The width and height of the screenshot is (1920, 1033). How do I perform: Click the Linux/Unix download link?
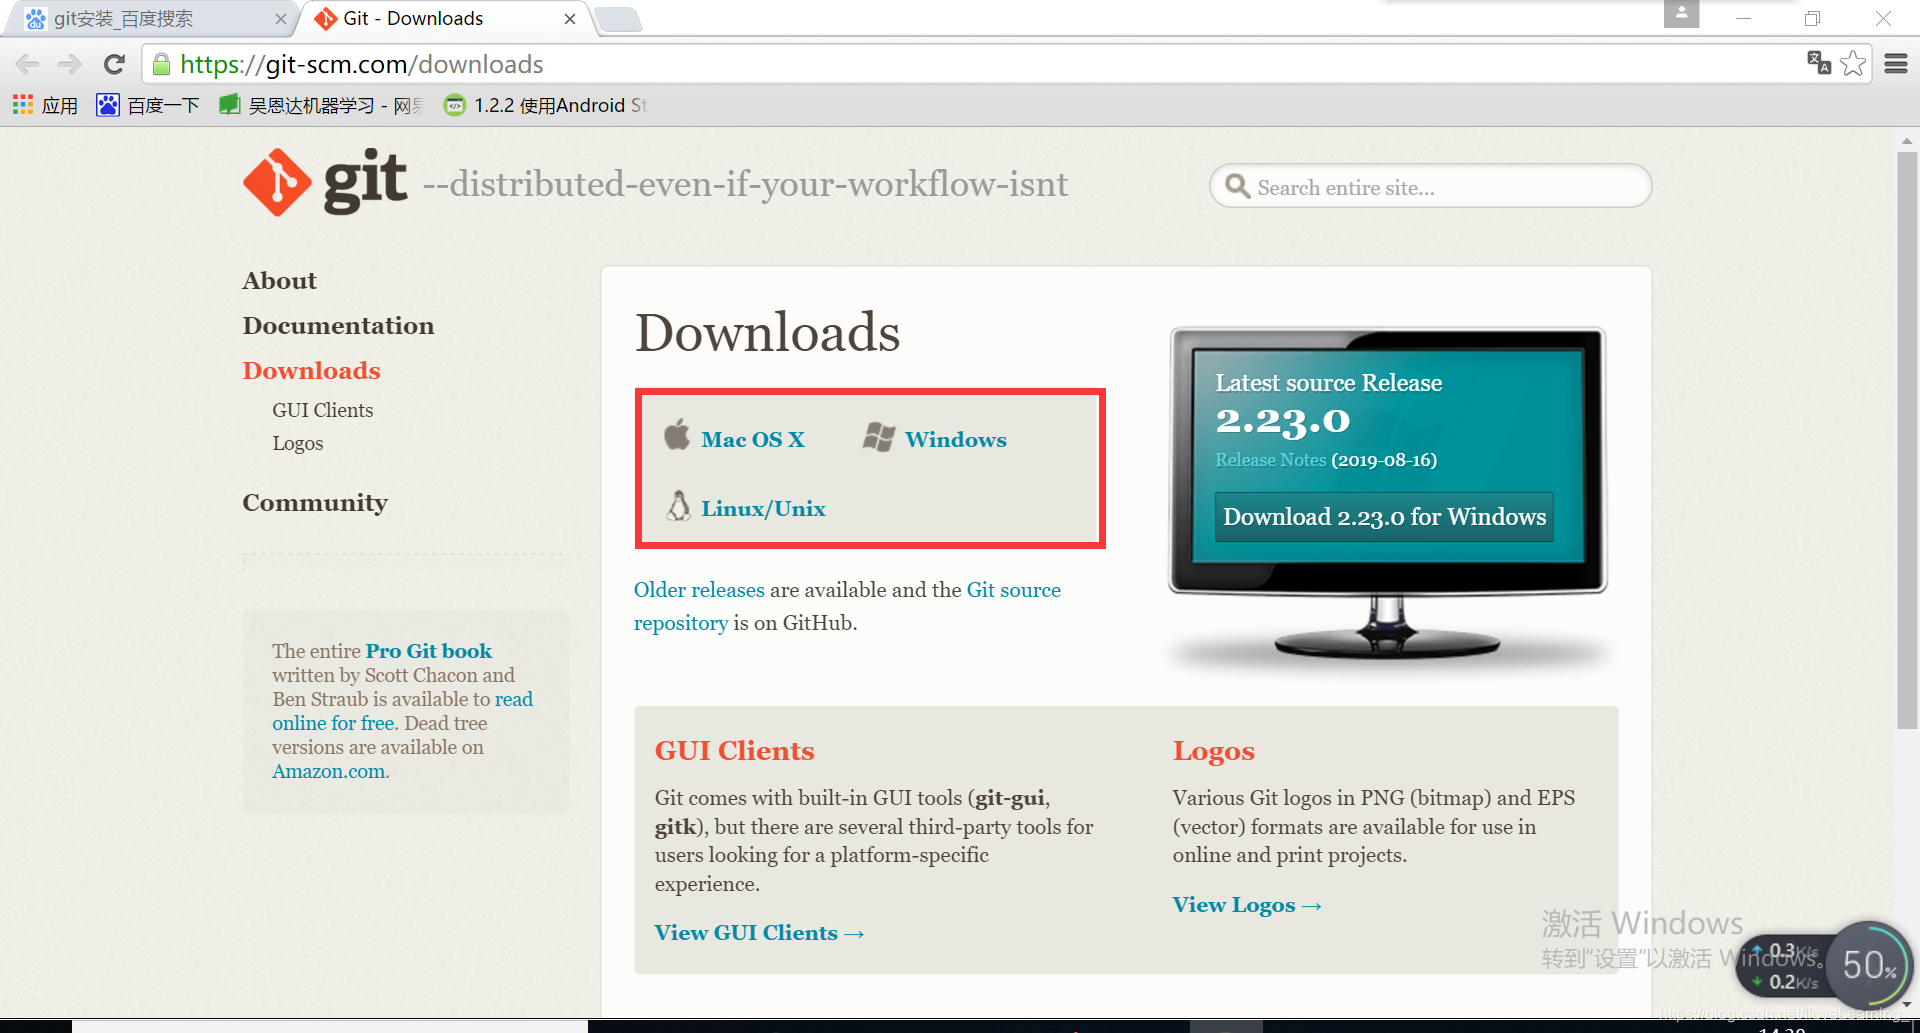pos(763,509)
